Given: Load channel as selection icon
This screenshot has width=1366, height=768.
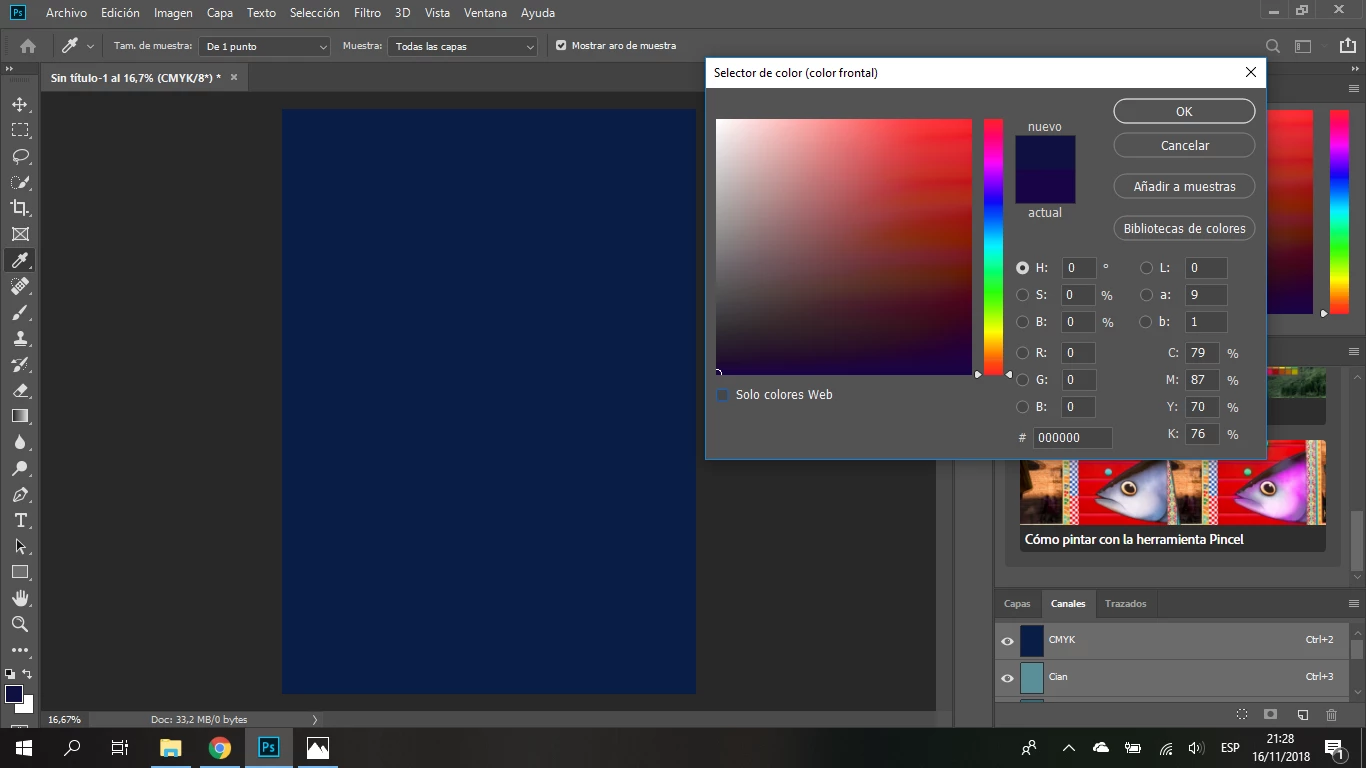Looking at the screenshot, I should click(1241, 714).
